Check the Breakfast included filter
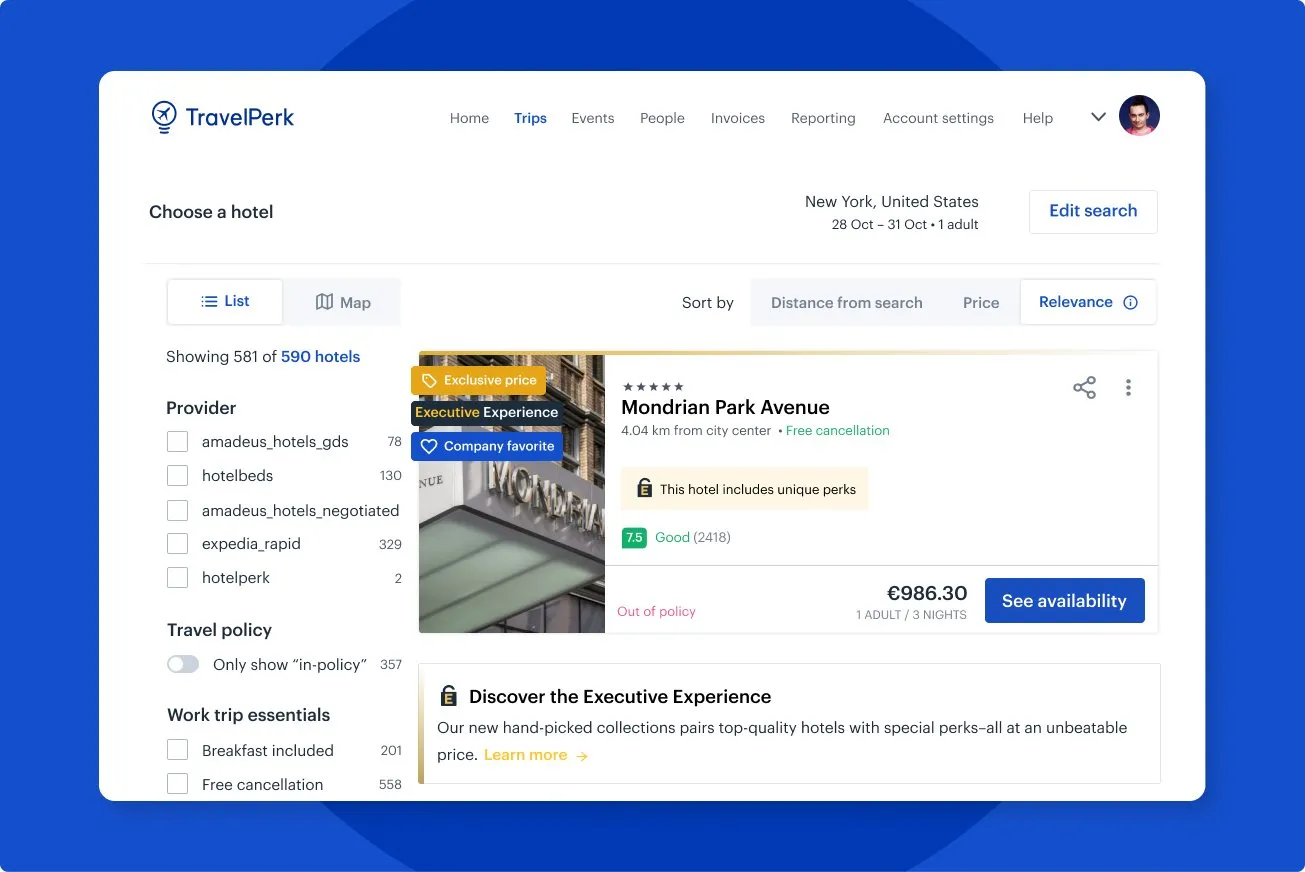Image resolution: width=1305 pixels, height=872 pixels. (x=177, y=750)
